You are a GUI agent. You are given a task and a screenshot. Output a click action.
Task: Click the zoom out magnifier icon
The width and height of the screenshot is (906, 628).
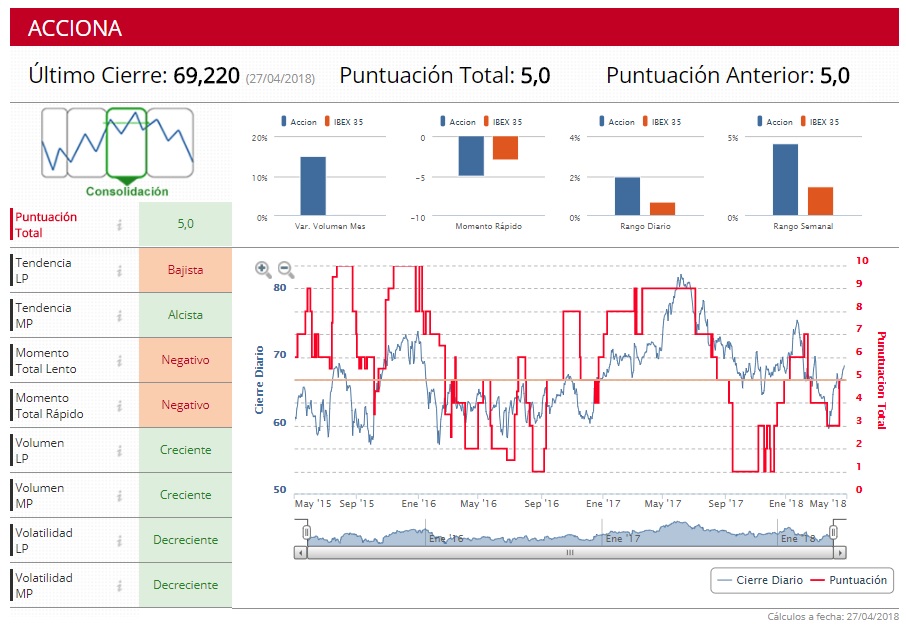coord(285,269)
